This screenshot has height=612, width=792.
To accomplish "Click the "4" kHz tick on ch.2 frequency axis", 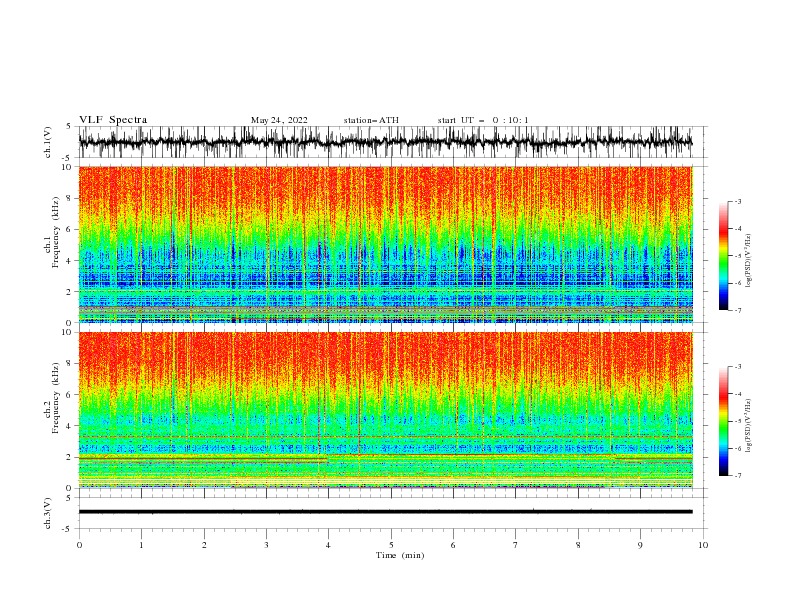I will pyautogui.click(x=70, y=426).
